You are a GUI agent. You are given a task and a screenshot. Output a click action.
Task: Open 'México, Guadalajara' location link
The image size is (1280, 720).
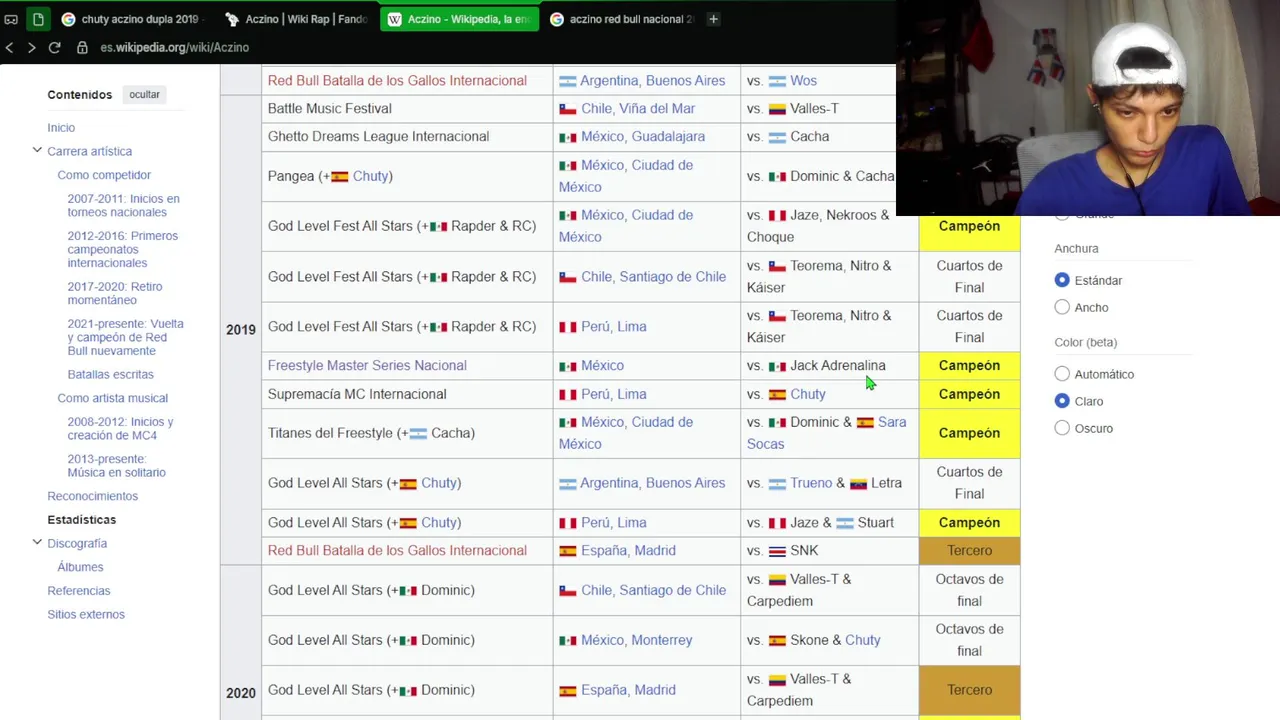pyautogui.click(x=643, y=136)
